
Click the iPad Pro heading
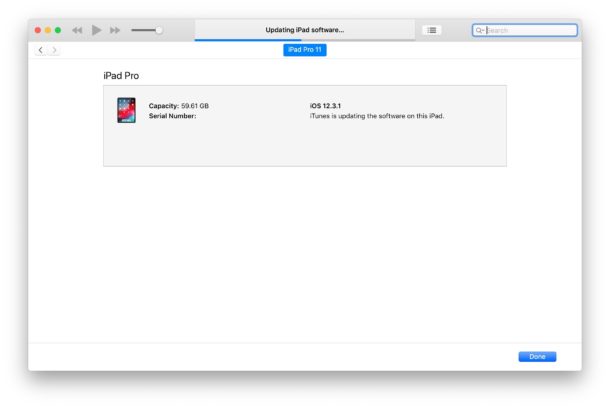click(x=121, y=76)
